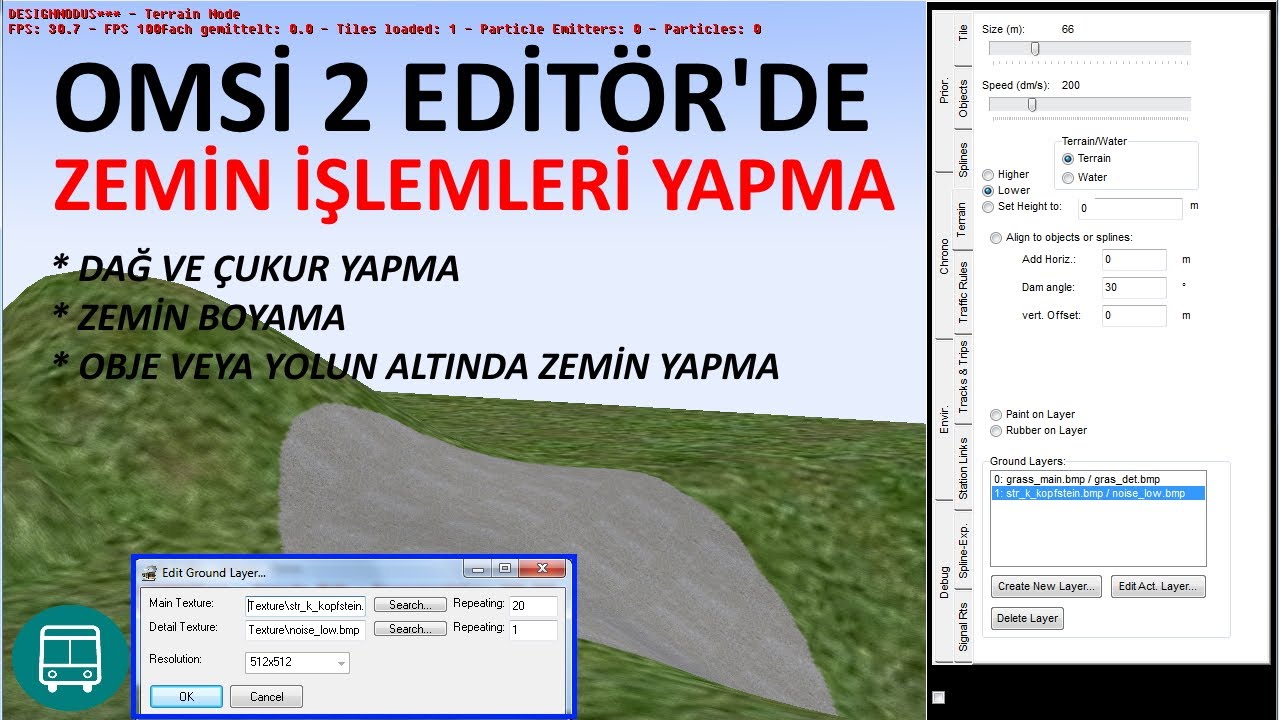The width and height of the screenshot is (1280, 720).
Task: Choose the Lower radio button
Action: tap(1006, 190)
